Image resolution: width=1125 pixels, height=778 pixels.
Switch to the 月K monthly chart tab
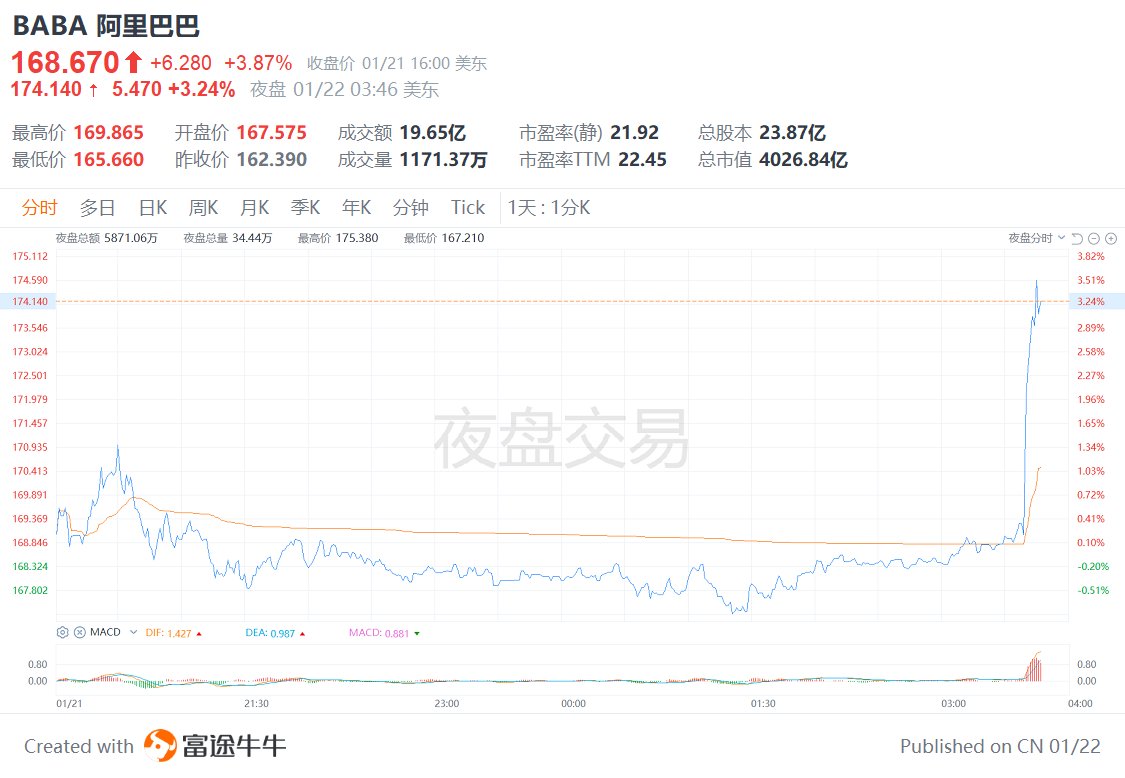[254, 207]
